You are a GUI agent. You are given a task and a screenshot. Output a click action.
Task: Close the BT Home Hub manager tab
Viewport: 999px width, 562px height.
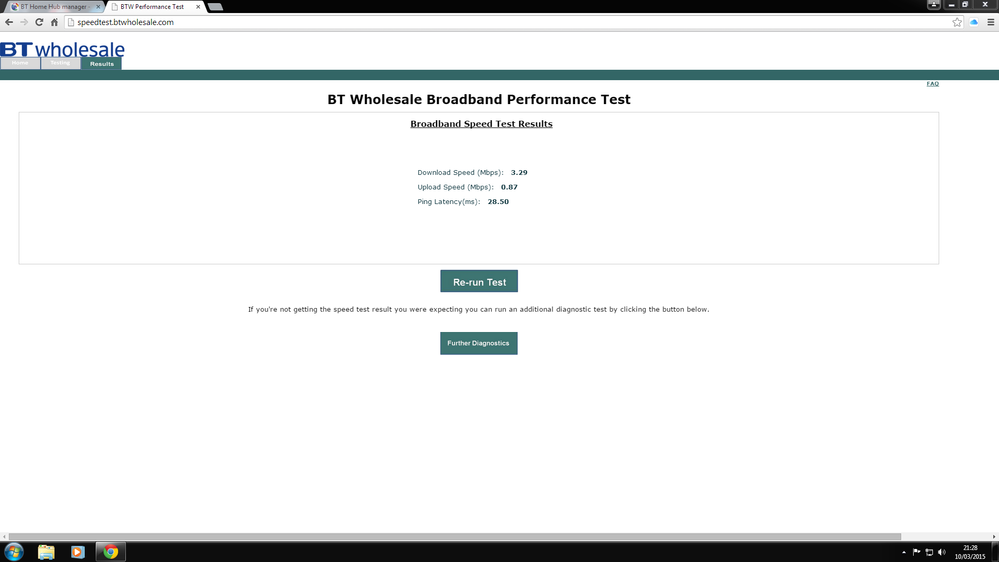(98, 6)
